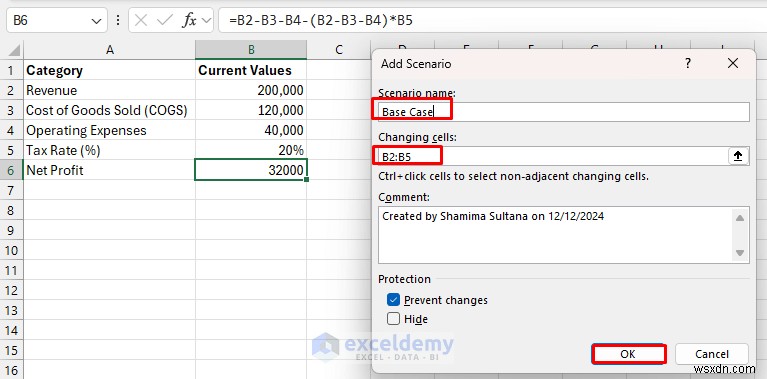Click the comment scrollbar down arrow
767x379 pixels.
(740, 252)
